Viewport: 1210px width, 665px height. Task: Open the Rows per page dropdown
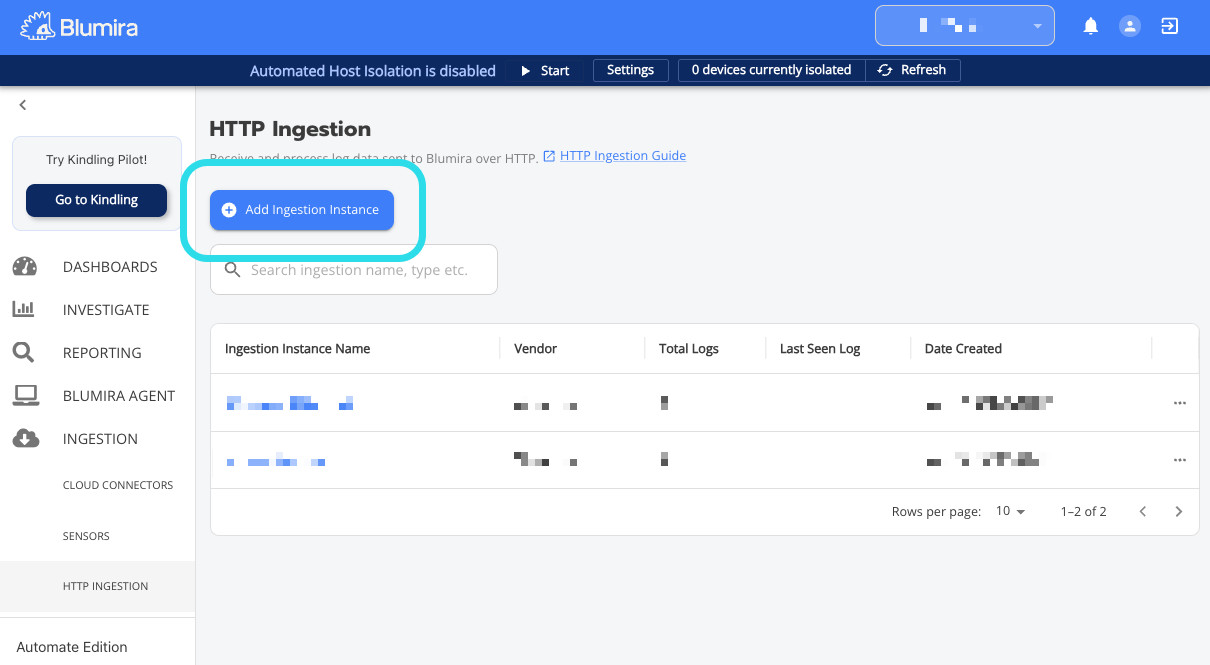(x=1011, y=511)
